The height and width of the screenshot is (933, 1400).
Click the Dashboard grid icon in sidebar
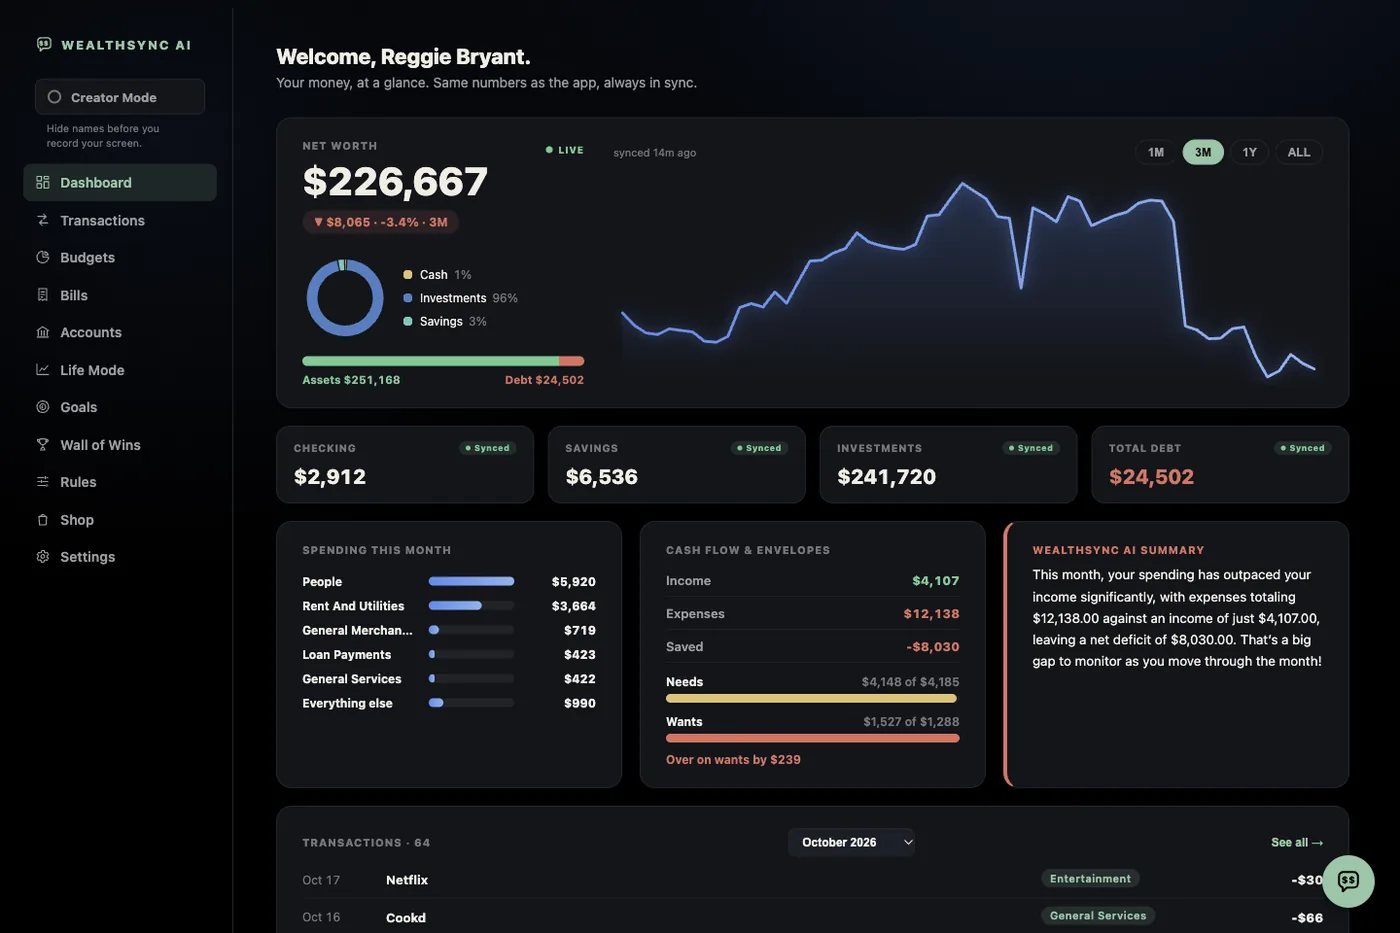[x=42, y=182]
